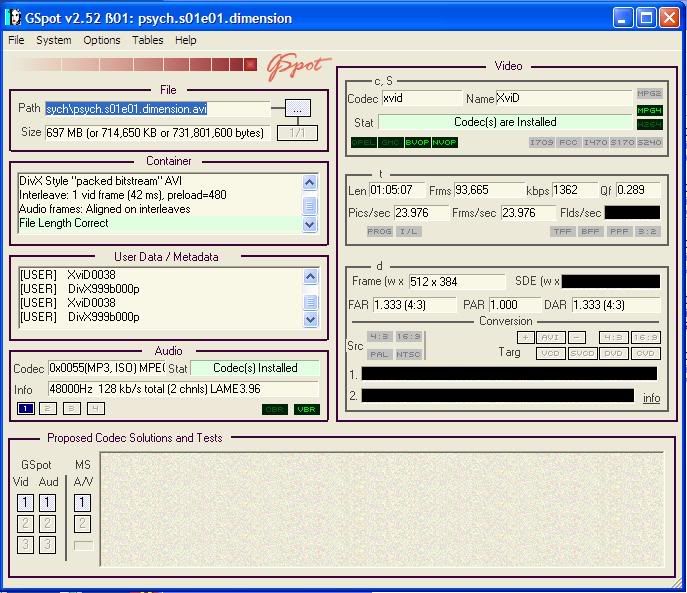Image resolution: width=687 pixels, height=593 pixels.
Task: Click the VBR audio indicator
Action: pyautogui.click(x=306, y=409)
